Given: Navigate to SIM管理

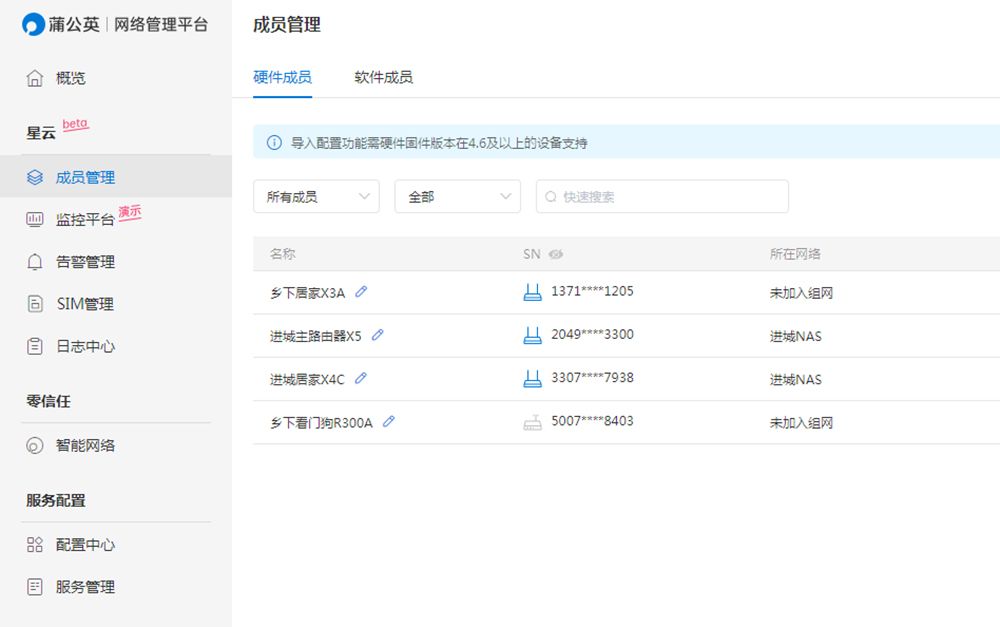Looking at the screenshot, I should [x=84, y=304].
